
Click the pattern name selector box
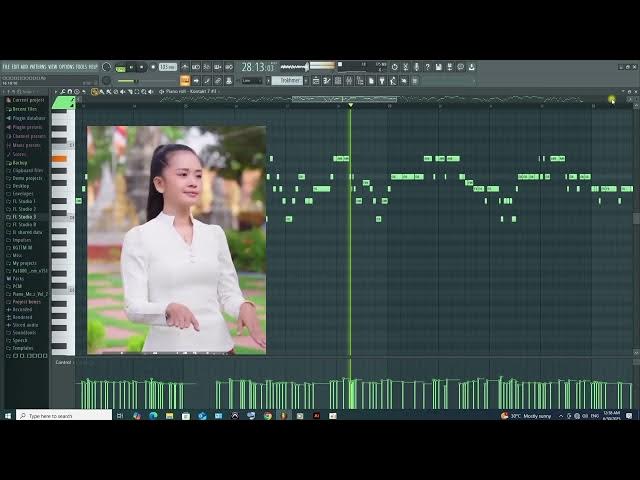click(x=288, y=80)
